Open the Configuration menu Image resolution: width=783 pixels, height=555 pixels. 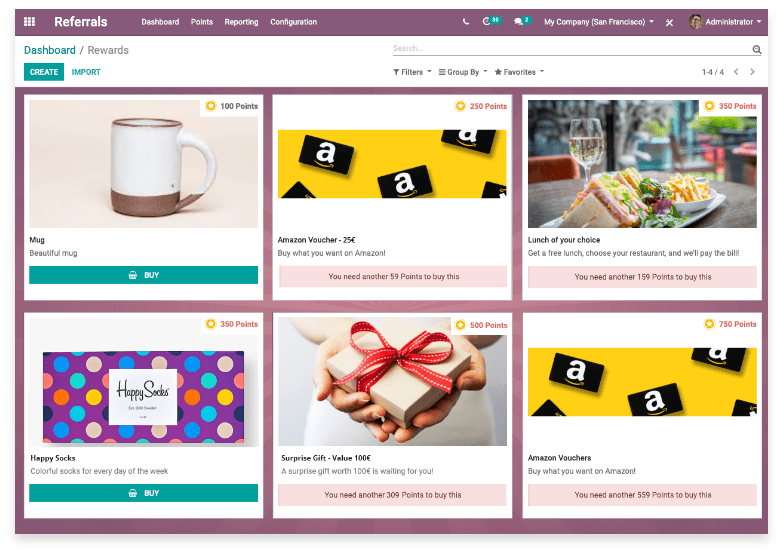[294, 22]
